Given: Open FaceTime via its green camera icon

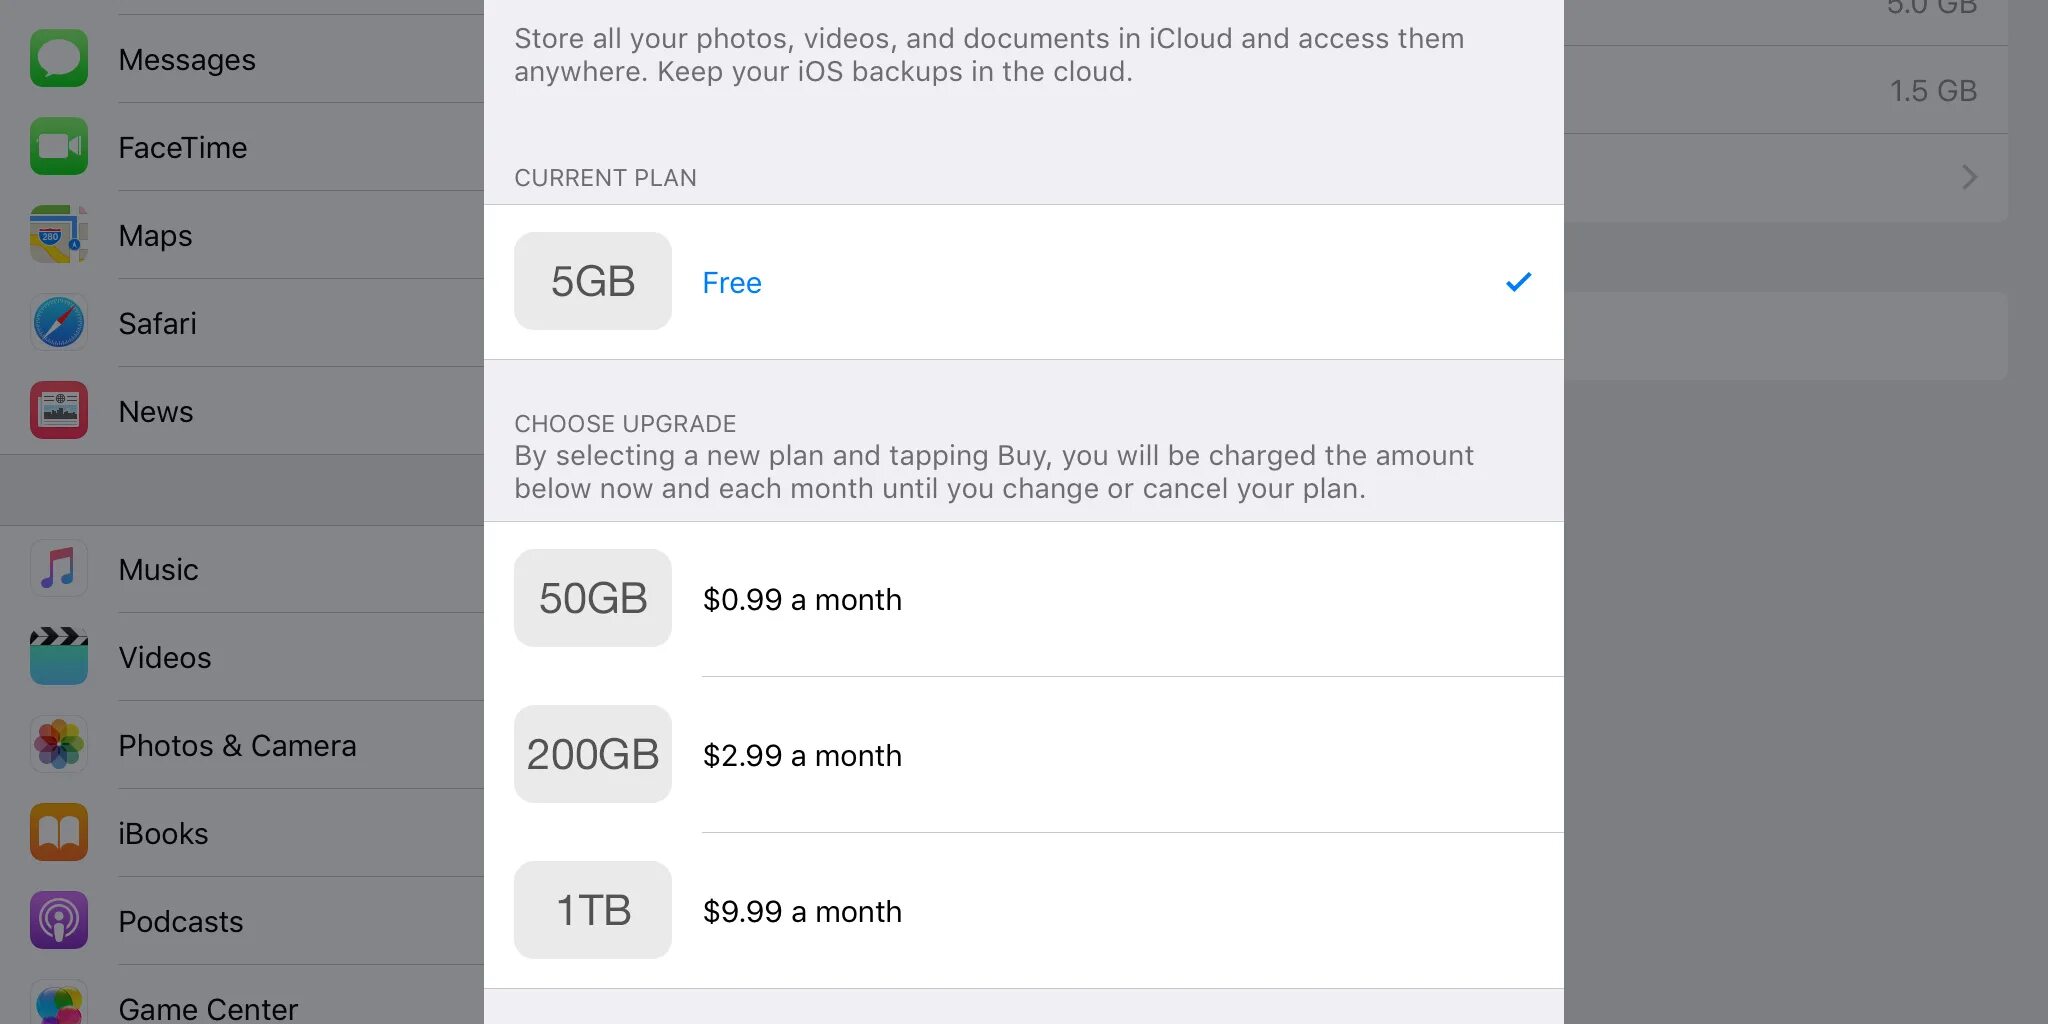Looking at the screenshot, I should click(x=59, y=147).
